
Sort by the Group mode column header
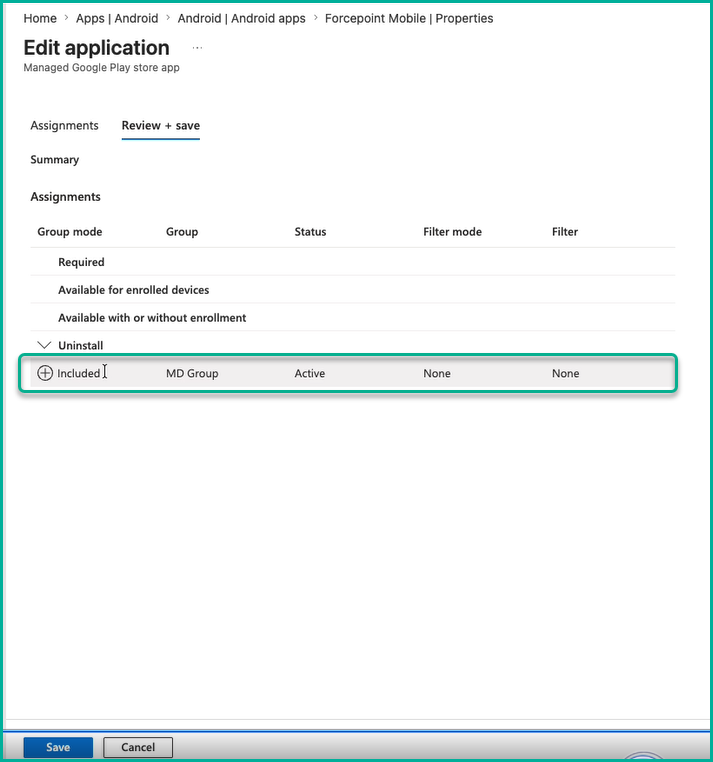tap(70, 232)
